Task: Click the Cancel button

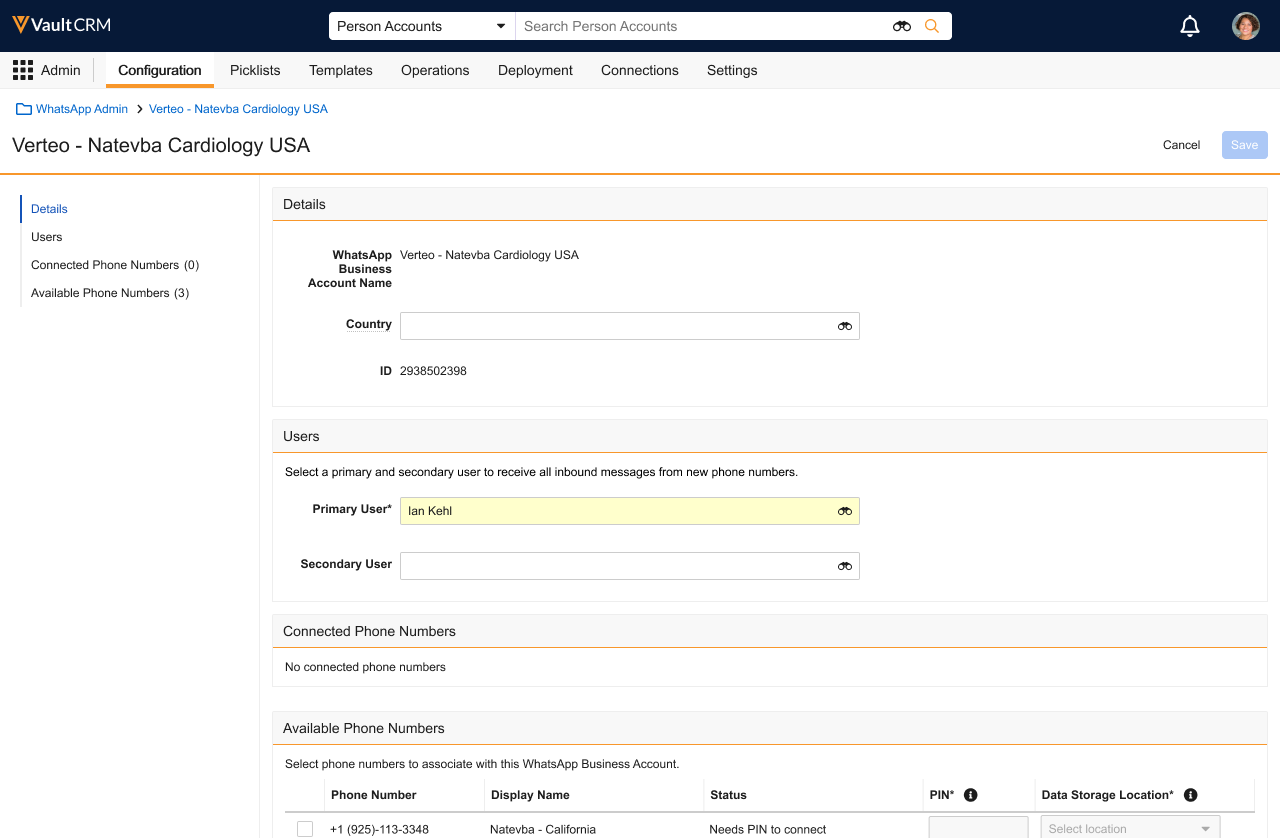Action: click(x=1181, y=145)
